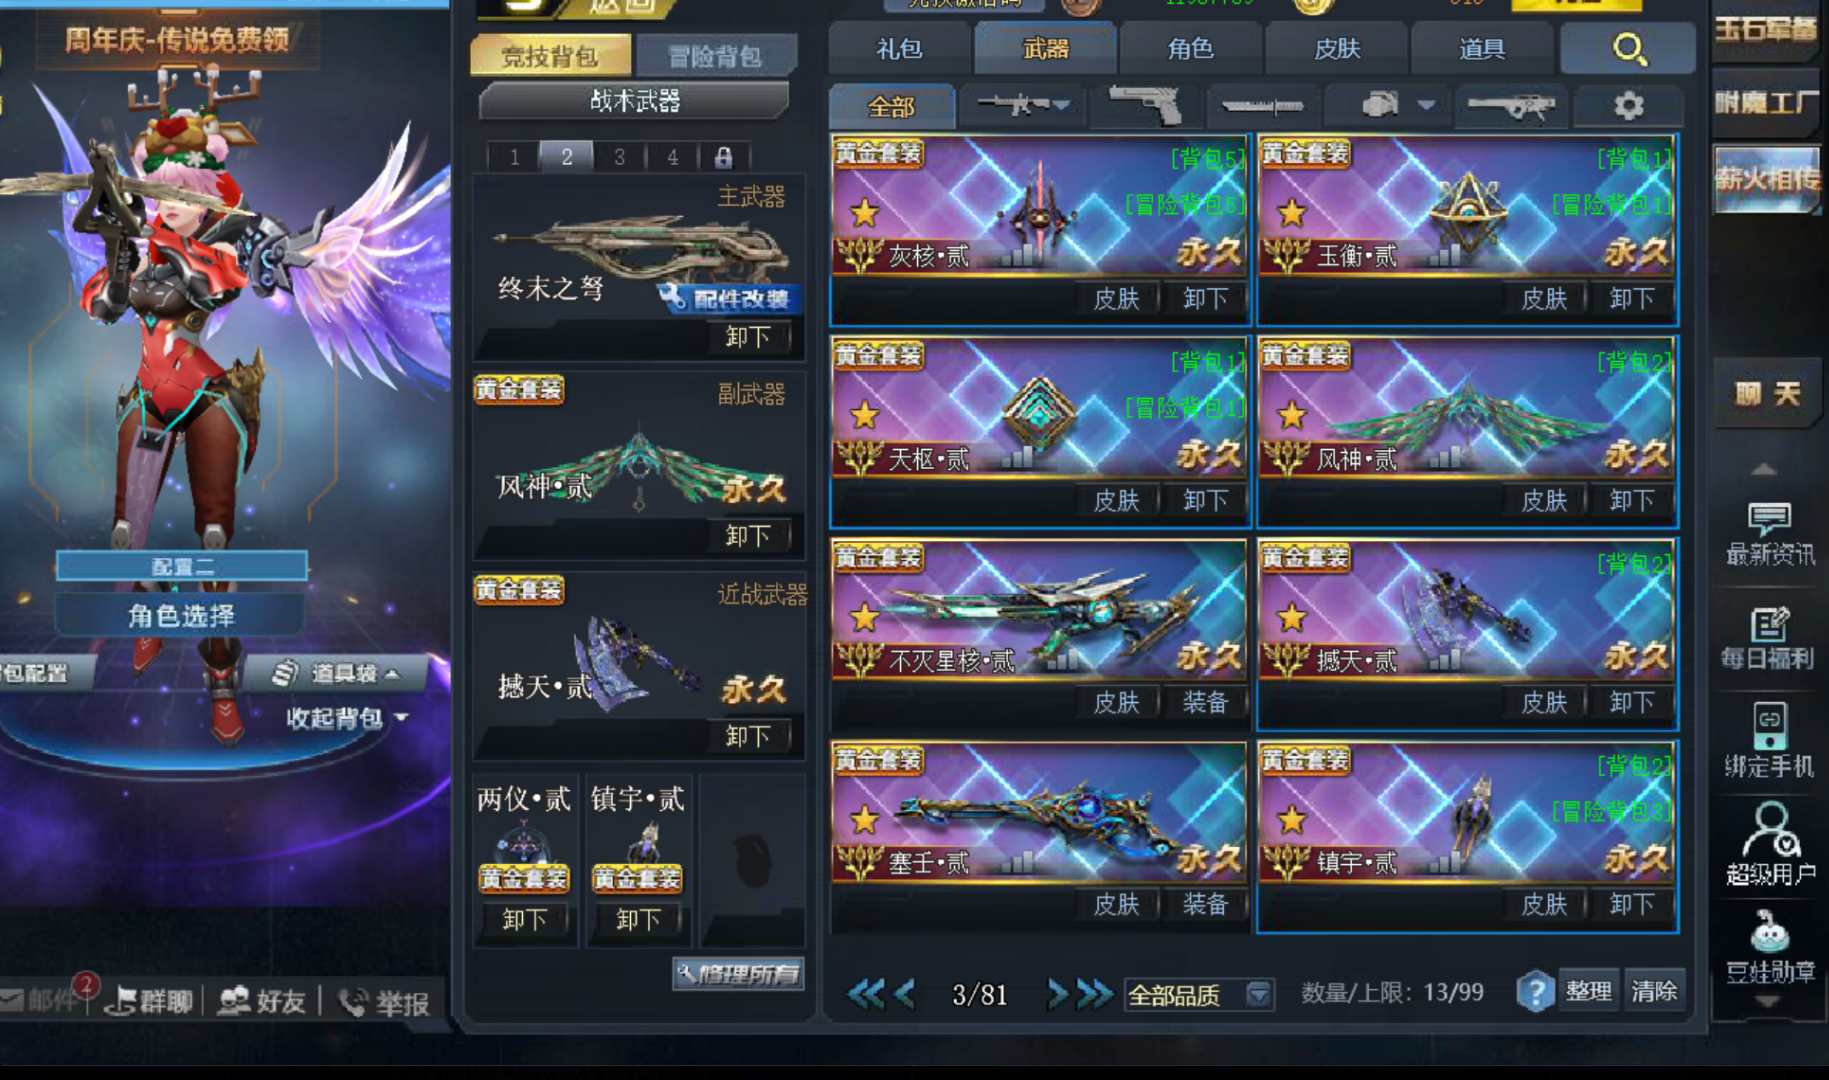This screenshot has width=1829, height=1080.
Task: Expand the 全部品质 quality dropdown
Action: 1258,994
